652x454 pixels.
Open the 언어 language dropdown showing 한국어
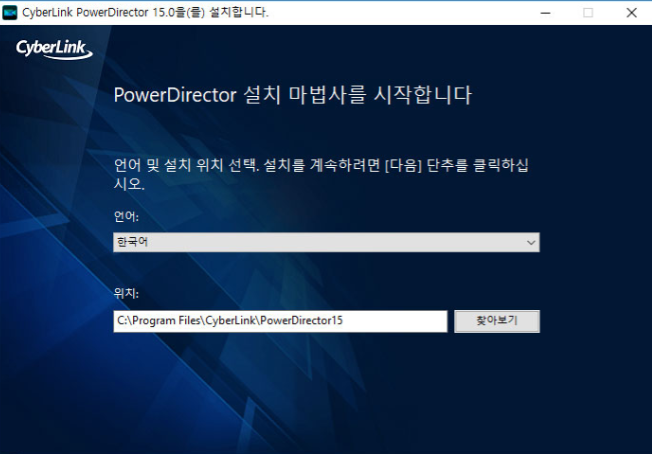tap(326, 242)
